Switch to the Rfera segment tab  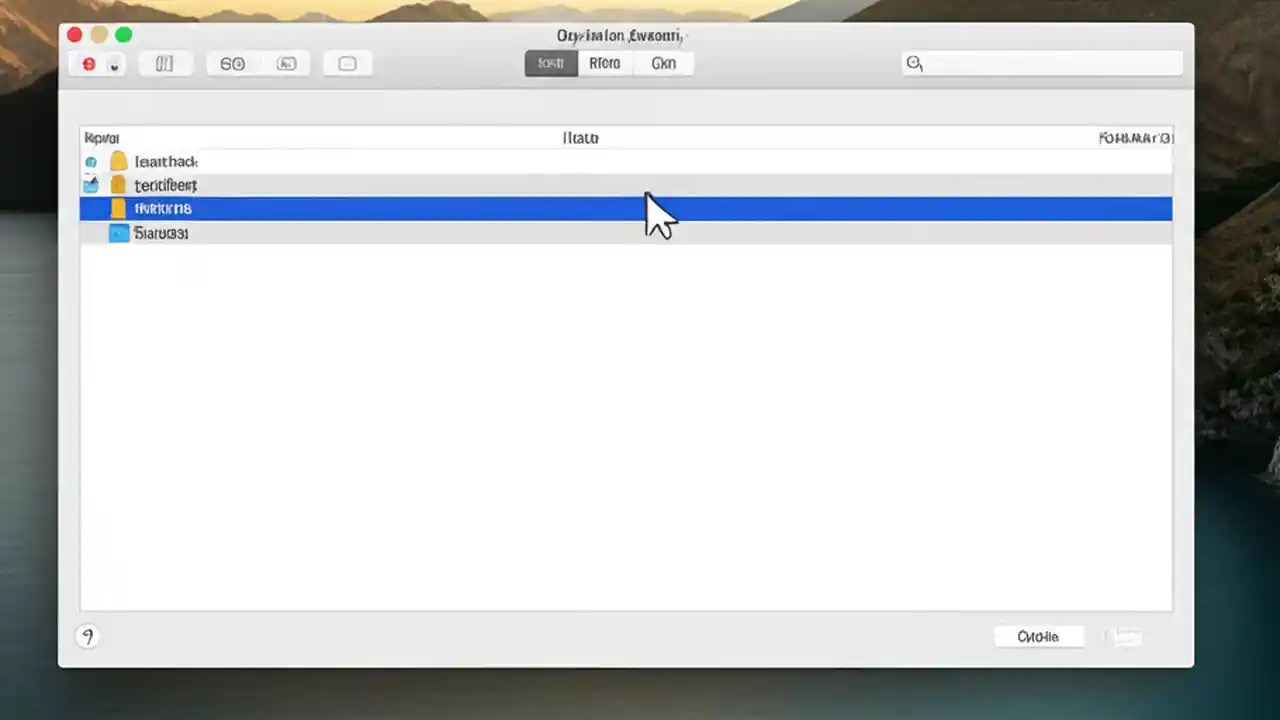(x=604, y=63)
